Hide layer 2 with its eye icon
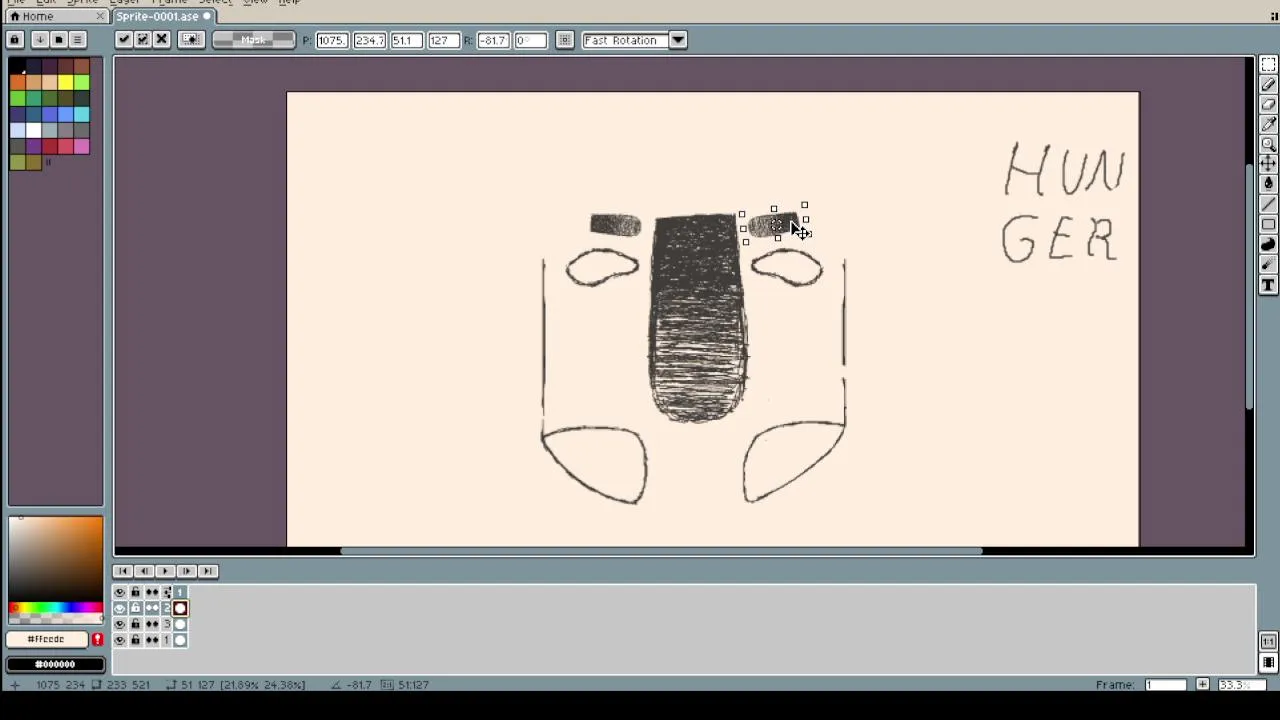This screenshot has height=720, width=1280. [120, 608]
